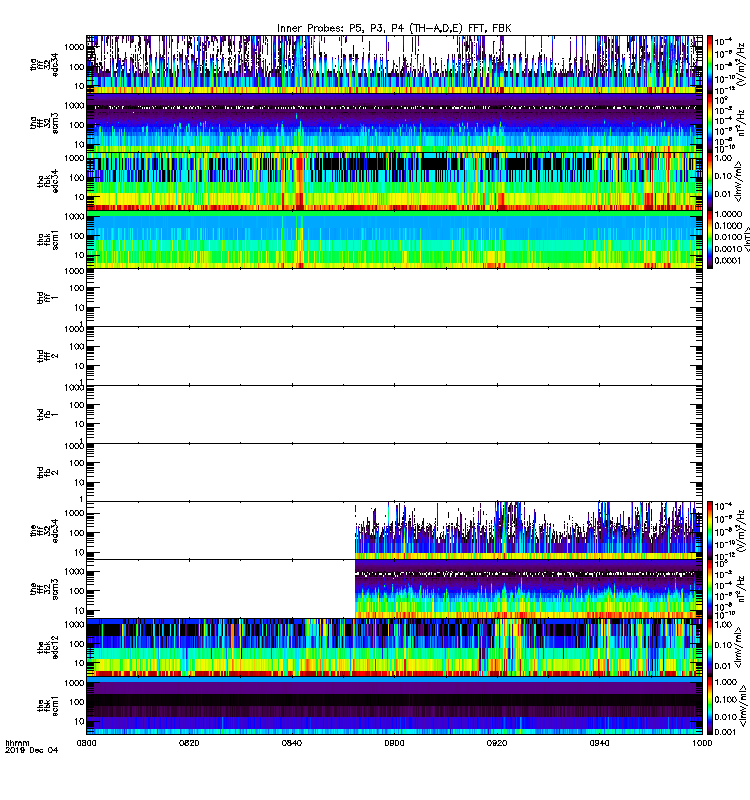This screenshot has width=750, height=800.
Task: Select the 'the fff 32 scm3' panel label
Action: 44,589
